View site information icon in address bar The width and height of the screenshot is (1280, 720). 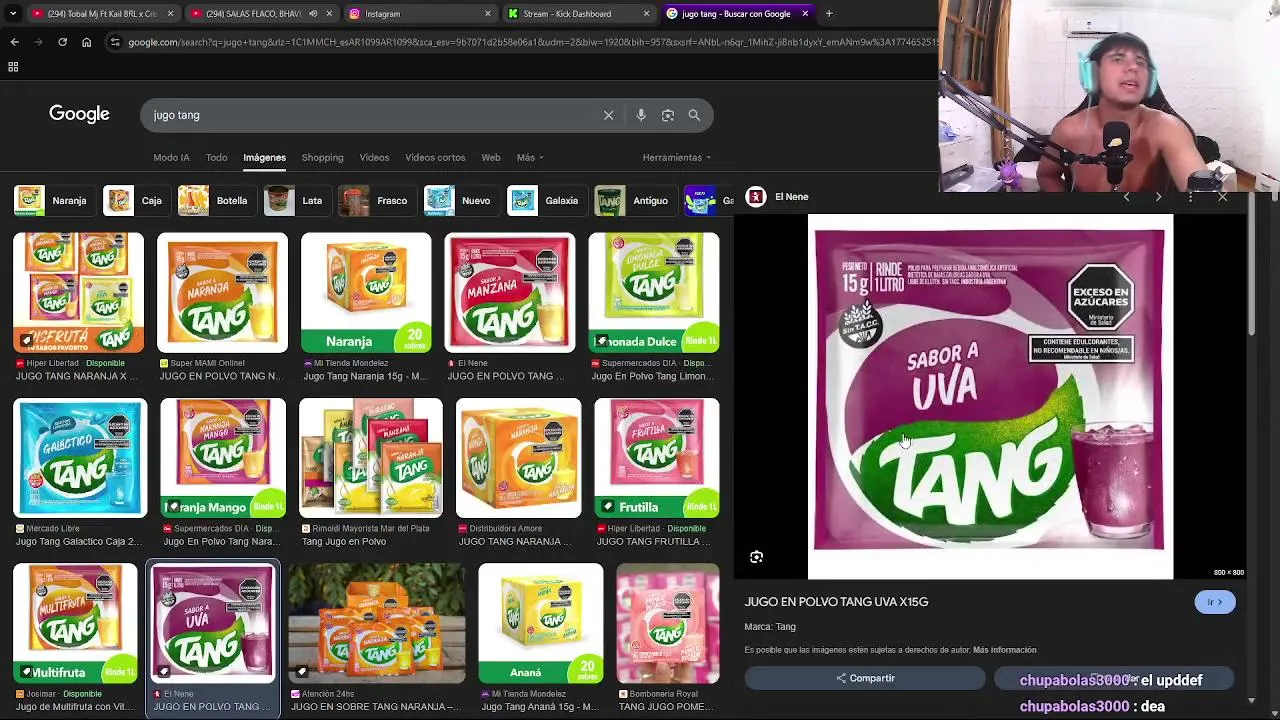[115, 42]
